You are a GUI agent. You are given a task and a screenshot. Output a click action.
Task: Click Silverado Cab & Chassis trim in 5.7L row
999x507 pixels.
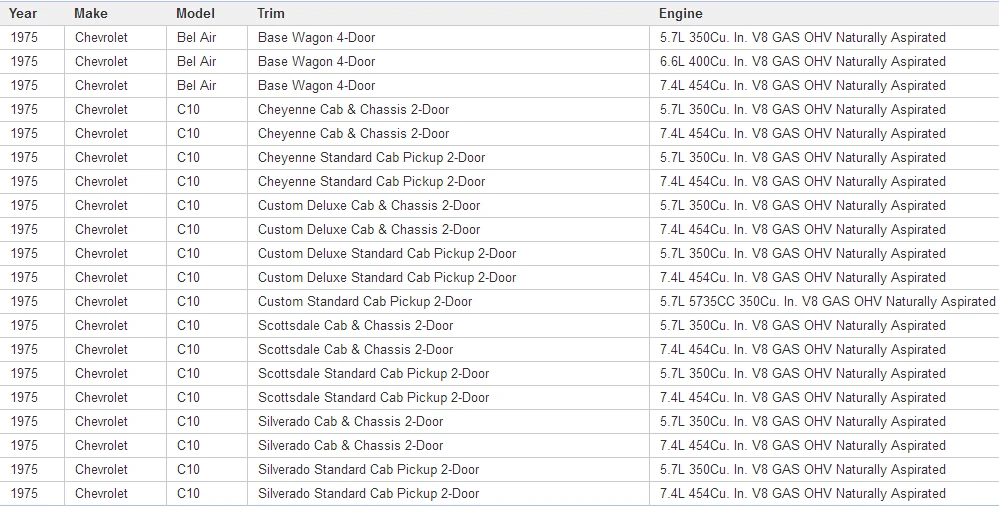449,422
